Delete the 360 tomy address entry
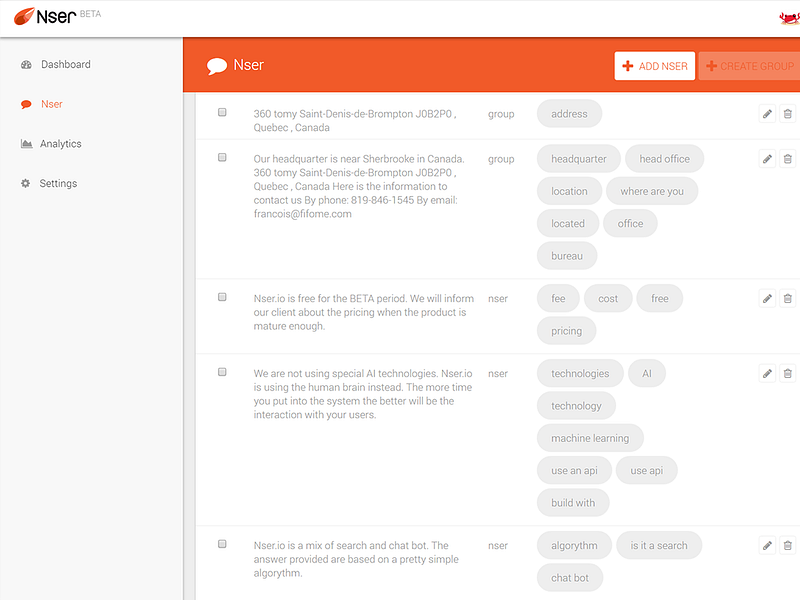Image resolution: width=800 pixels, height=600 pixels. coord(788,114)
